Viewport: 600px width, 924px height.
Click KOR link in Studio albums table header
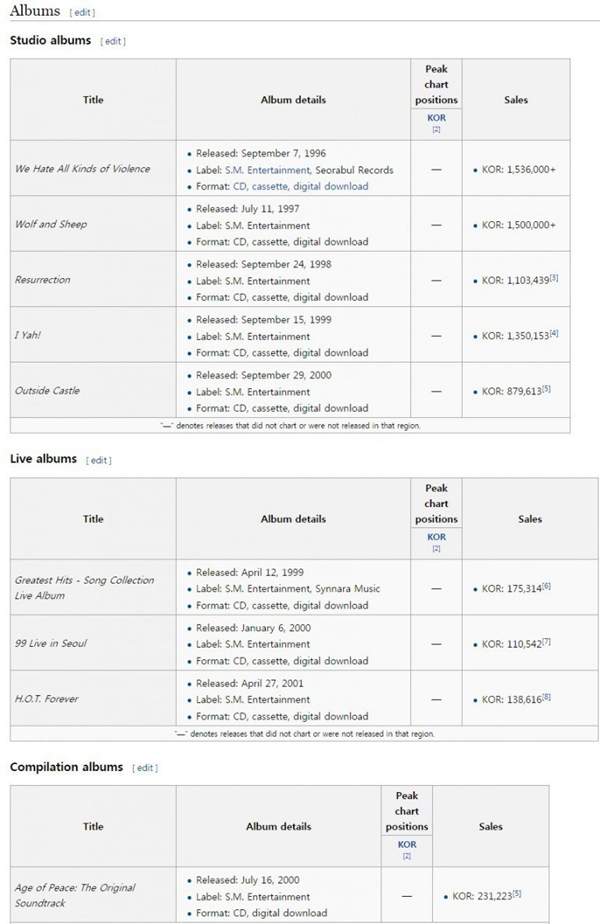436,118
